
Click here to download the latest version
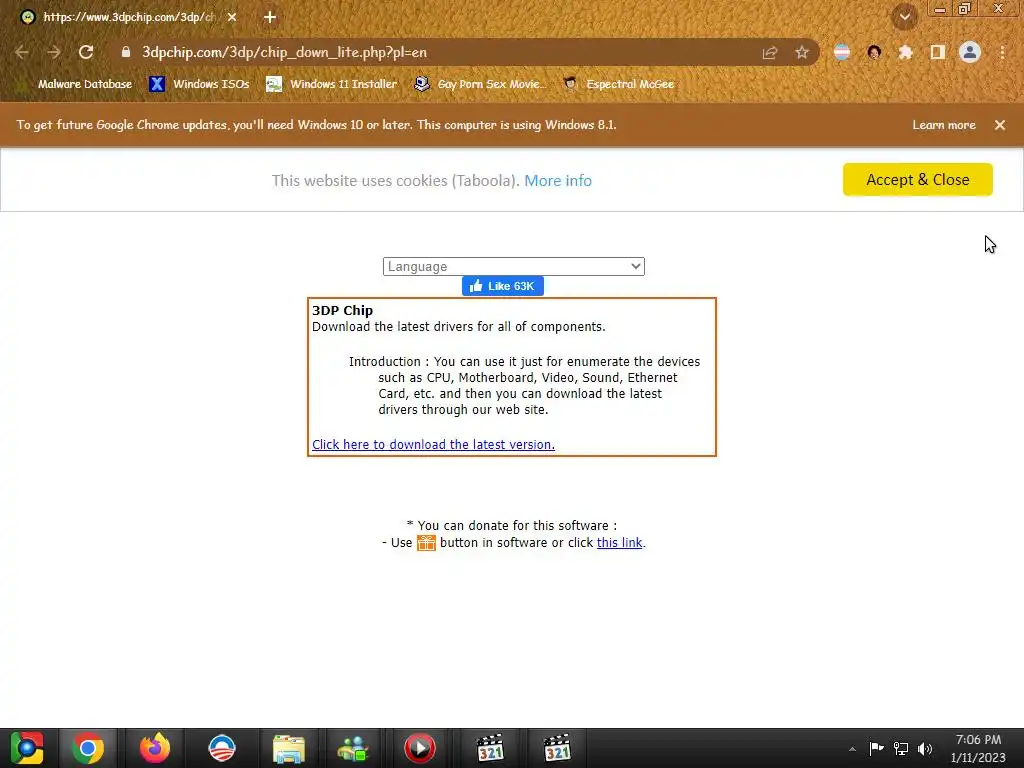point(433,445)
